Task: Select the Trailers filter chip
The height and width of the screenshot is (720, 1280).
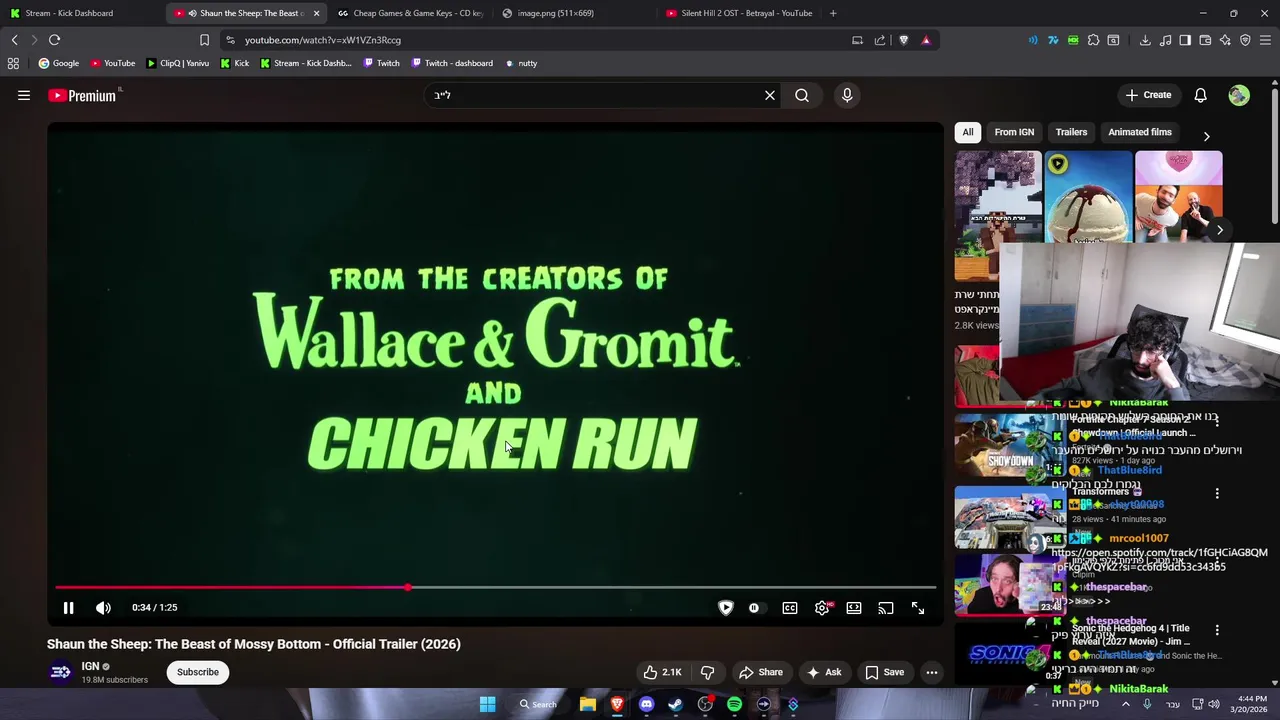Action: [1071, 132]
